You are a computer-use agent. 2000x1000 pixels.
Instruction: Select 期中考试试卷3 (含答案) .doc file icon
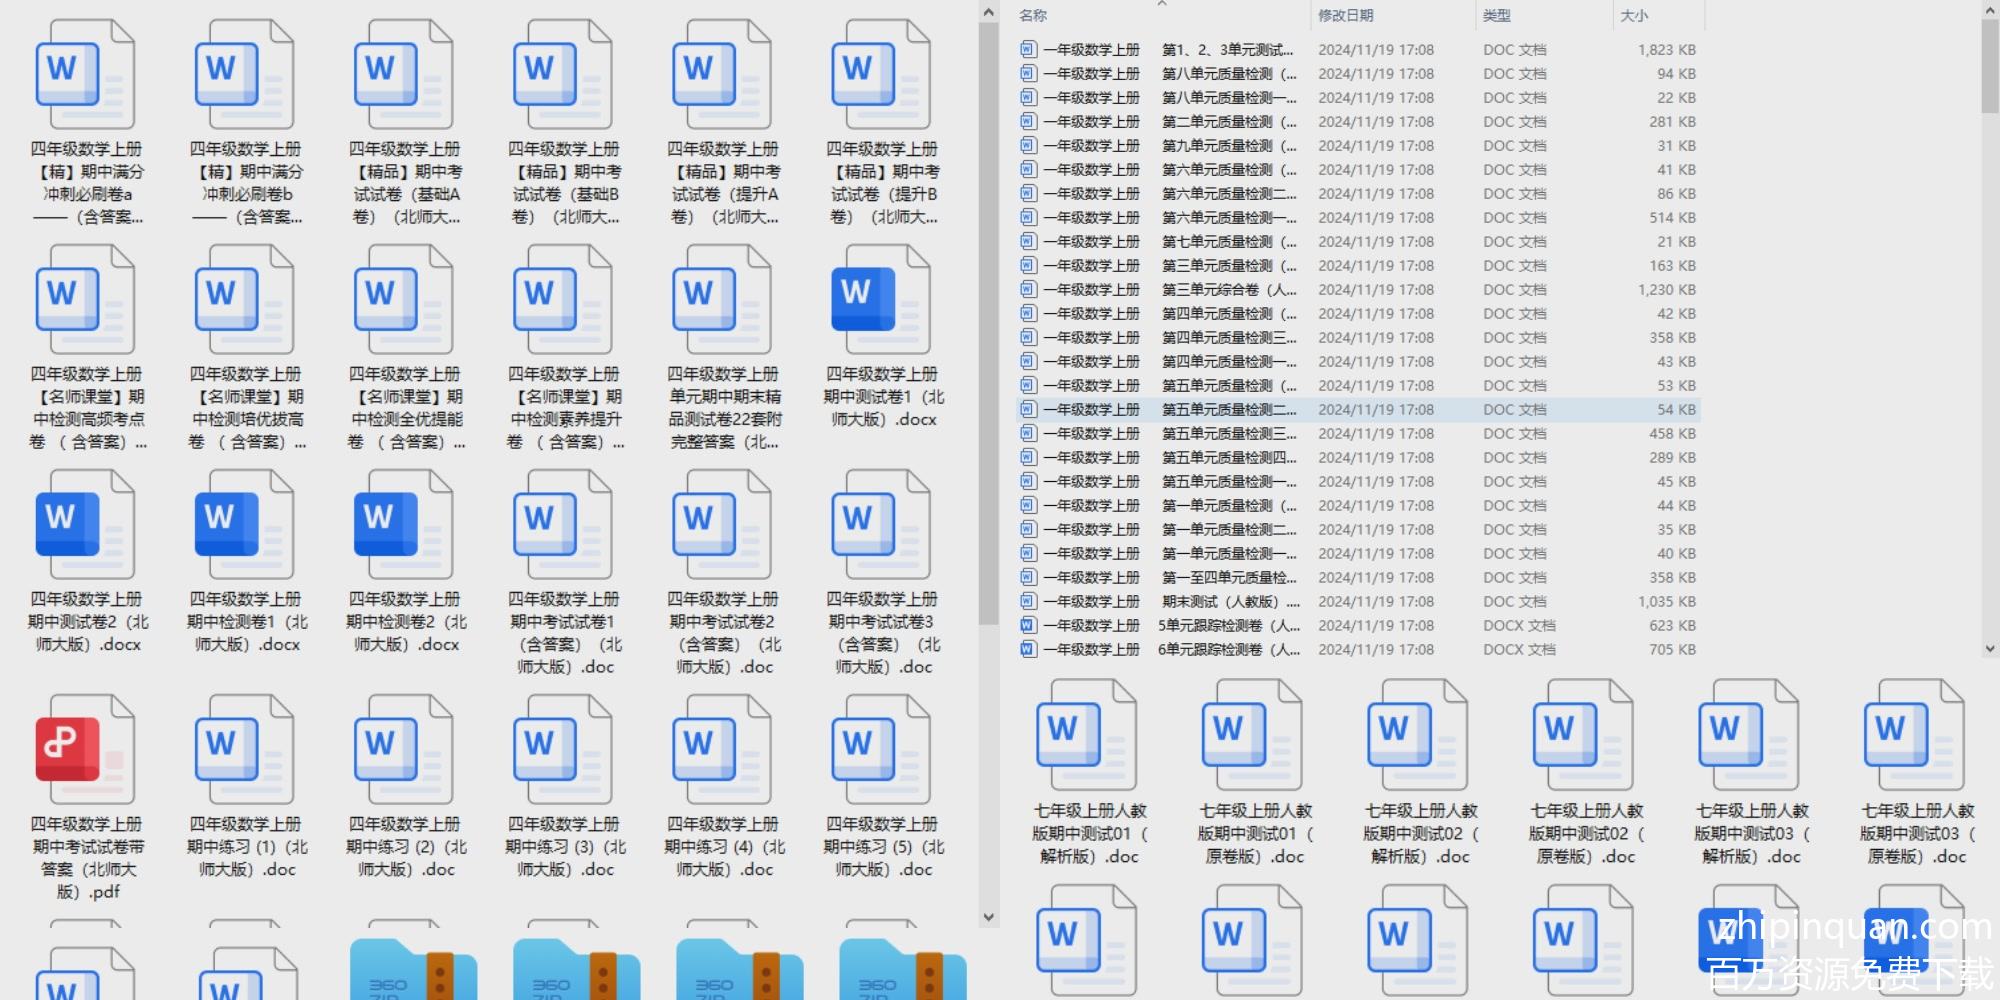880,524
